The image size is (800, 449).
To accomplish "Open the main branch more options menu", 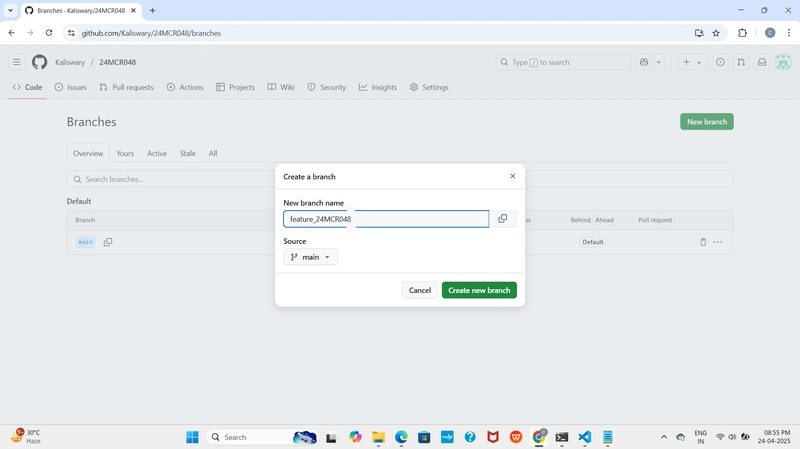I will [718, 242].
